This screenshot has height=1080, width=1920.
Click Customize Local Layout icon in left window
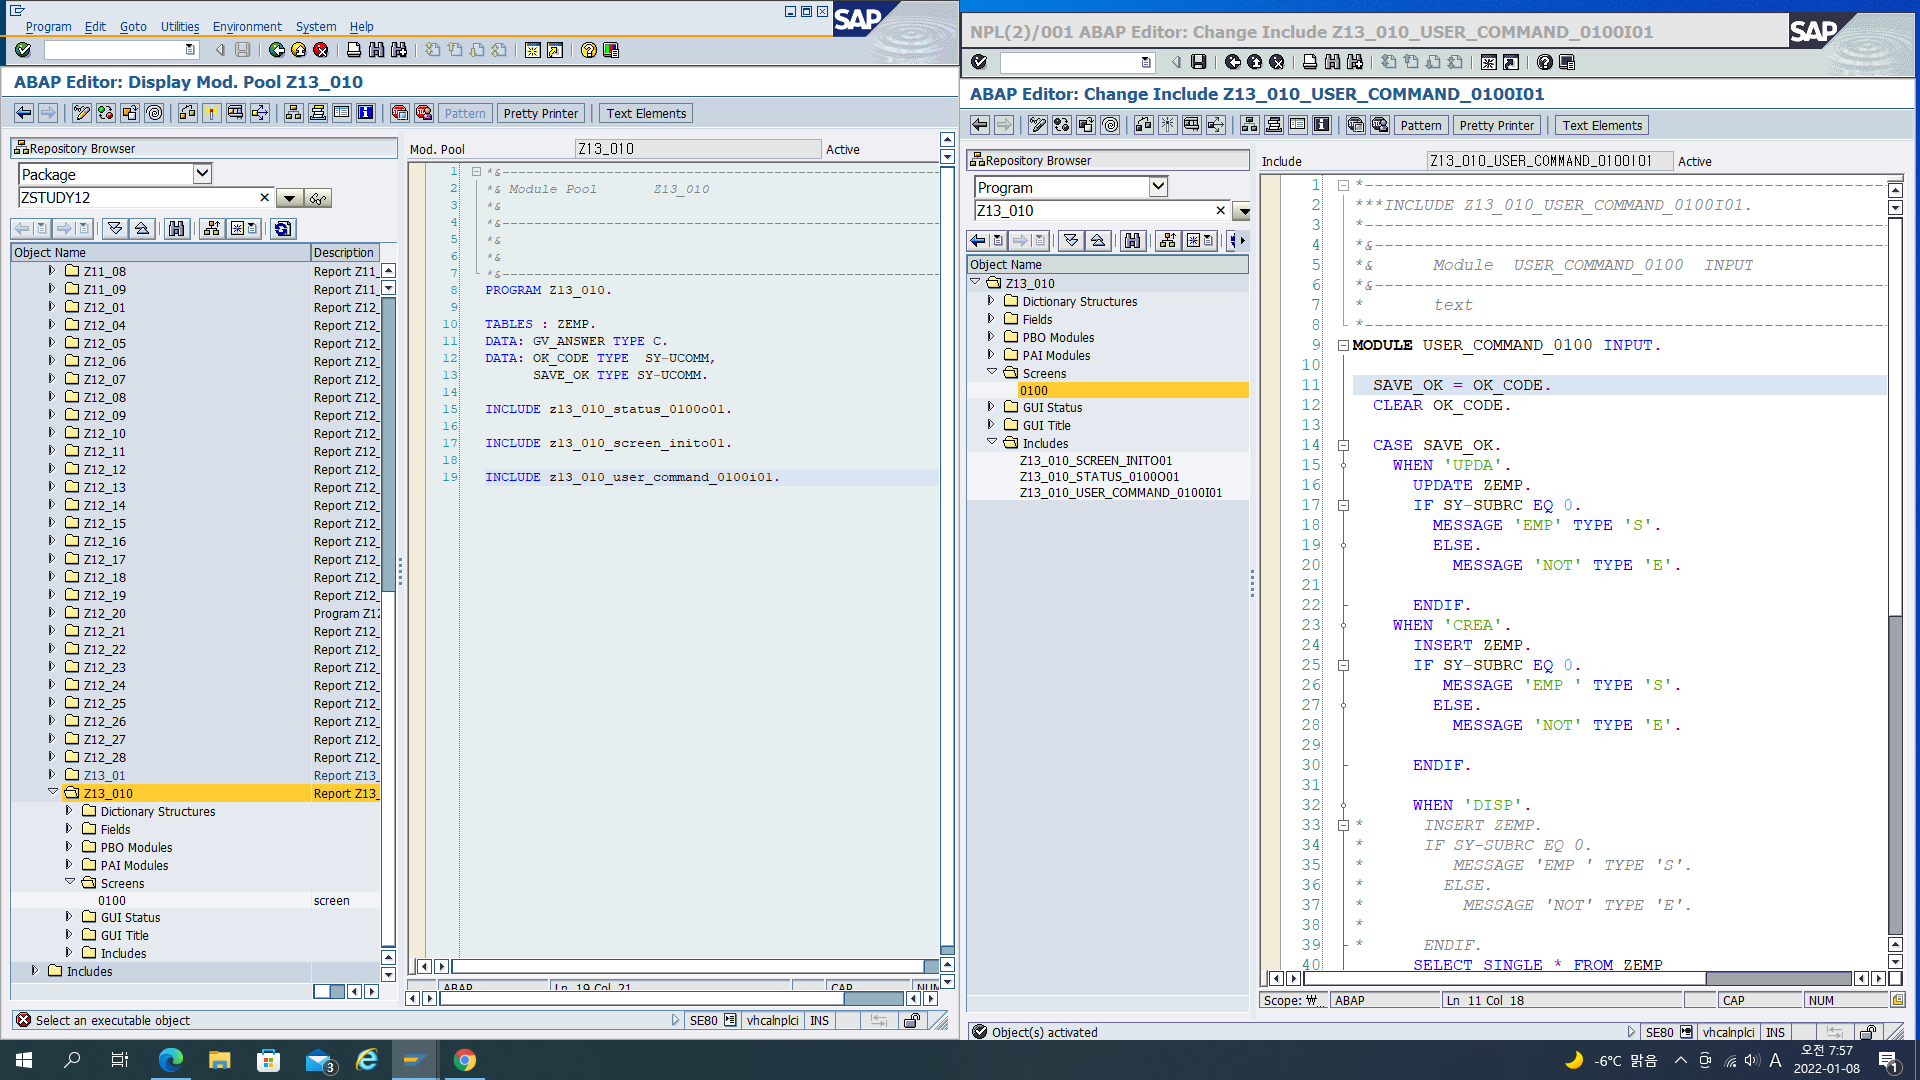click(611, 50)
